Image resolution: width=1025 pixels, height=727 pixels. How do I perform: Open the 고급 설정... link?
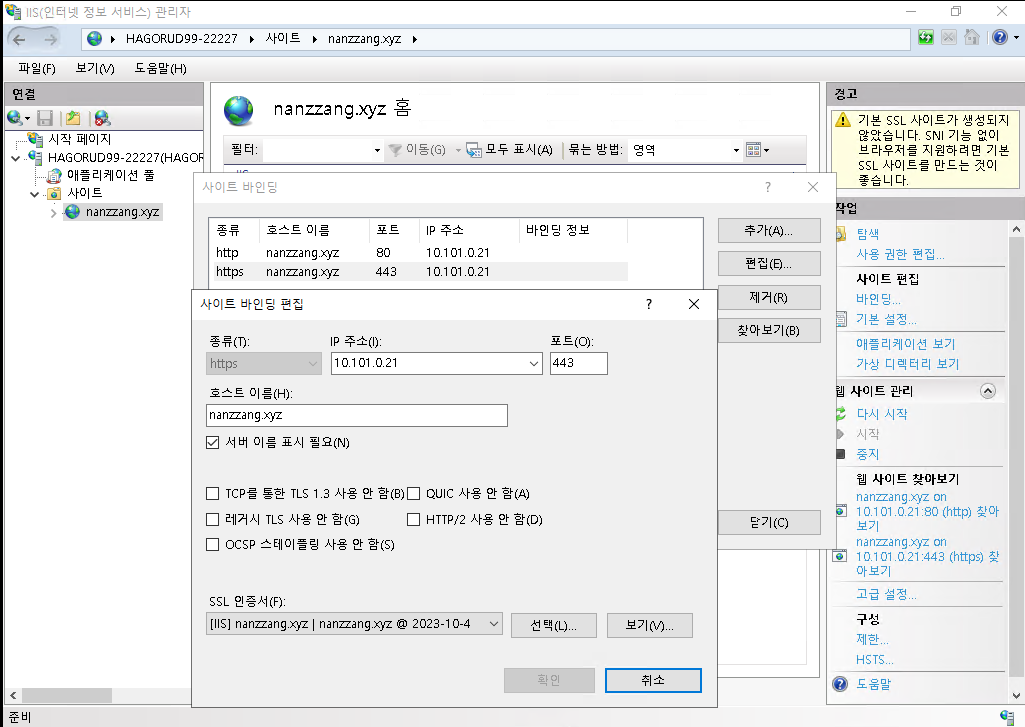[886, 594]
